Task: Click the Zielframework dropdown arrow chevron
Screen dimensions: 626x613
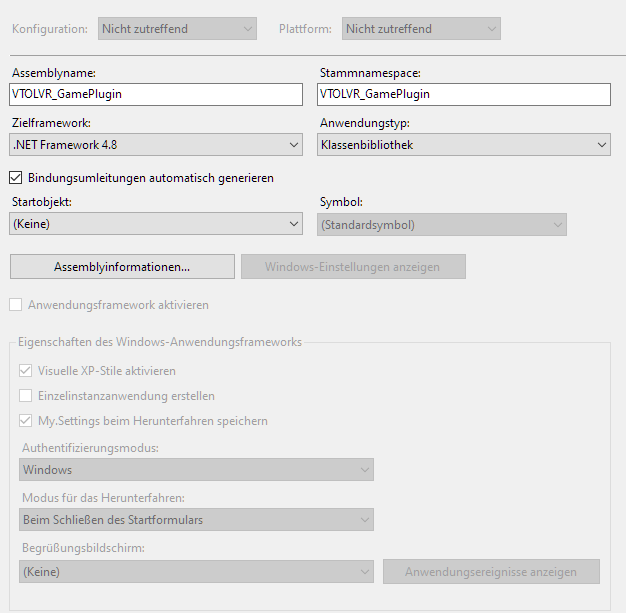Action: 294,145
